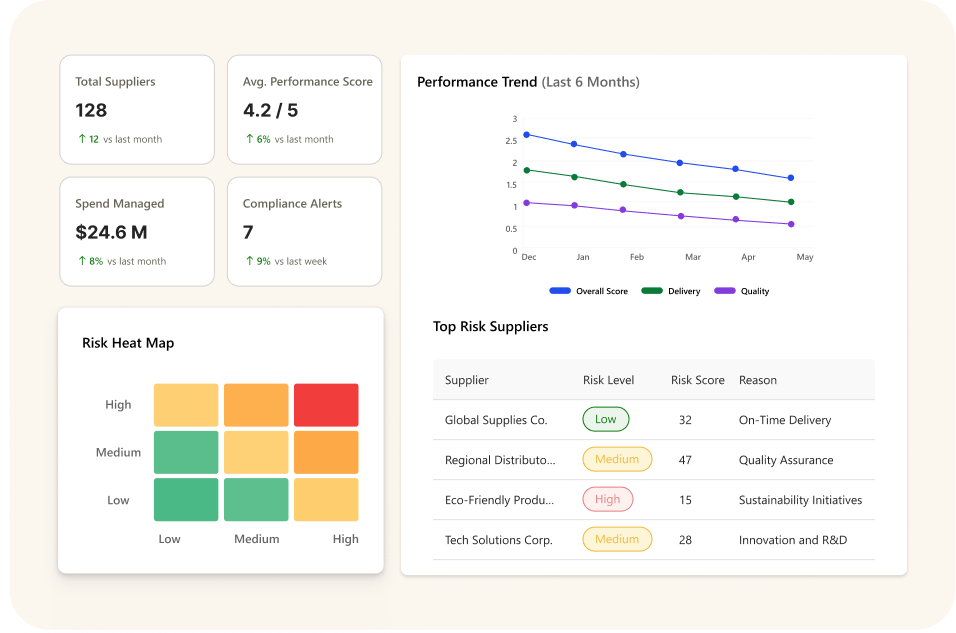Toggle the Quality legend item
Viewport: 956px width, 633px height.
click(x=741, y=291)
